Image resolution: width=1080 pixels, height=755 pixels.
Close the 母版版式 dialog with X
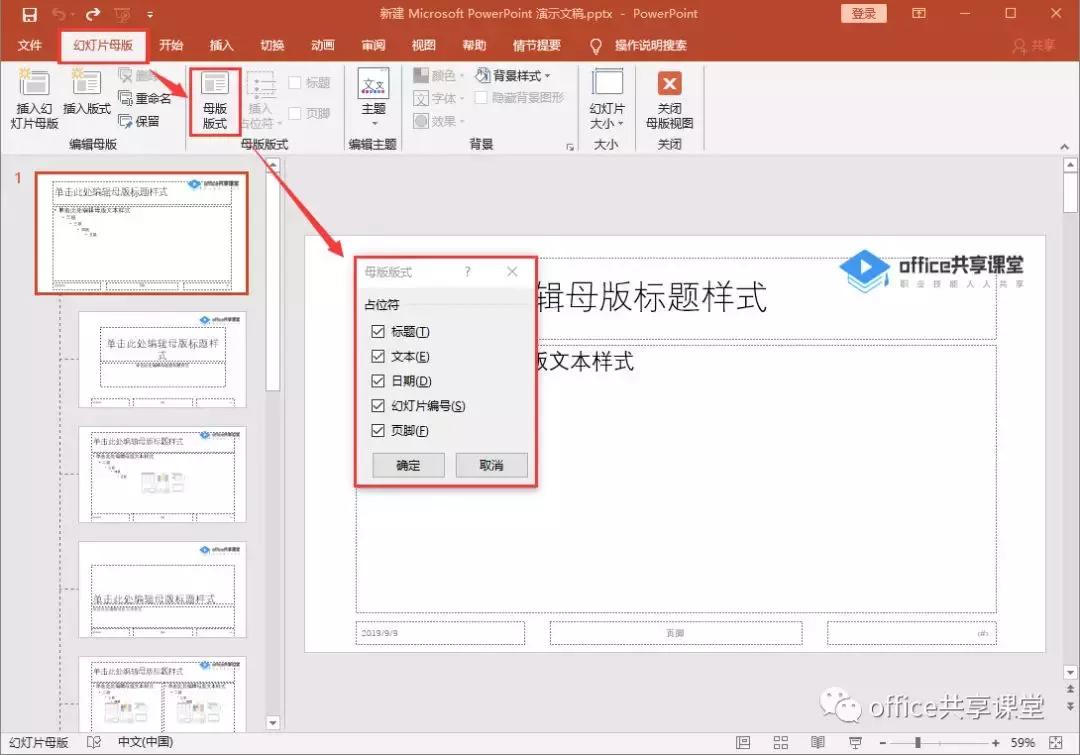[512, 271]
